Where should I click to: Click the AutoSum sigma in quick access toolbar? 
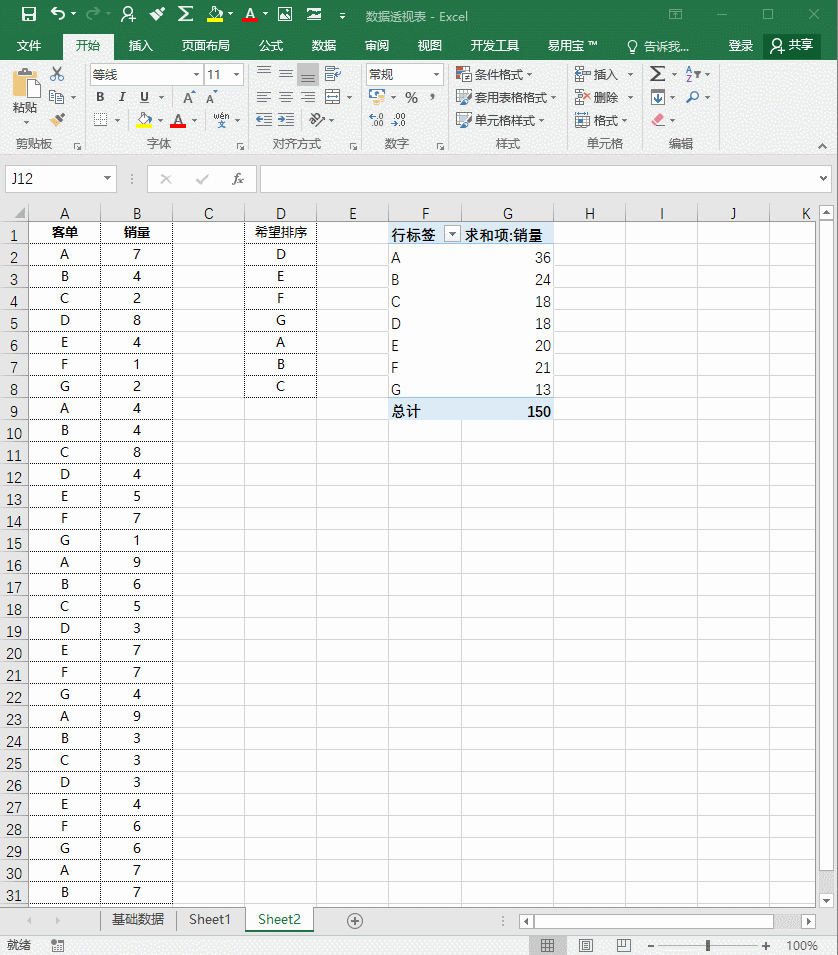185,13
